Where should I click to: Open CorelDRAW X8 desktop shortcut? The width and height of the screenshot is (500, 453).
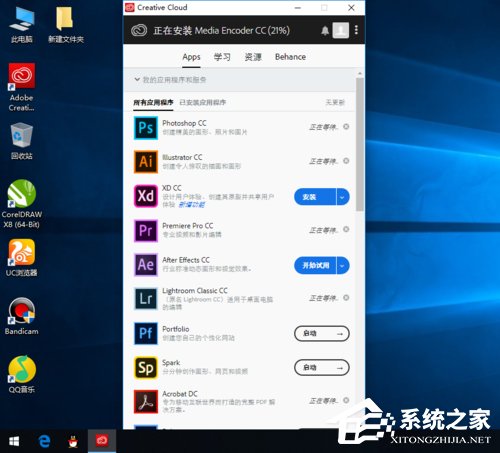(x=22, y=204)
